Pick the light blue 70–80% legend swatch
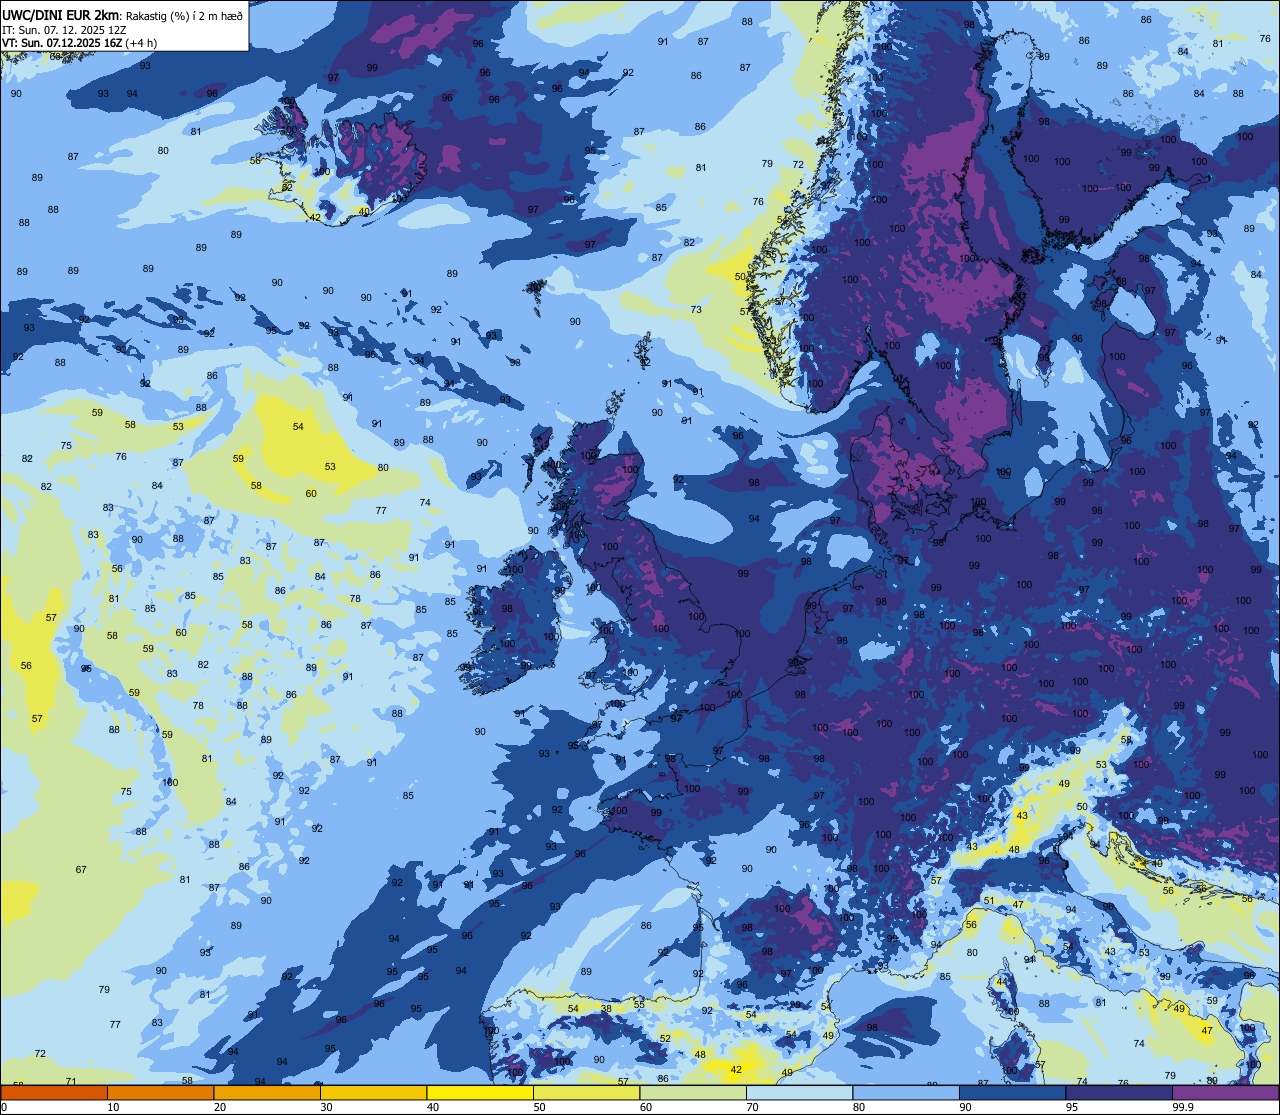The height and width of the screenshot is (1115, 1280). coord(799,1092)
